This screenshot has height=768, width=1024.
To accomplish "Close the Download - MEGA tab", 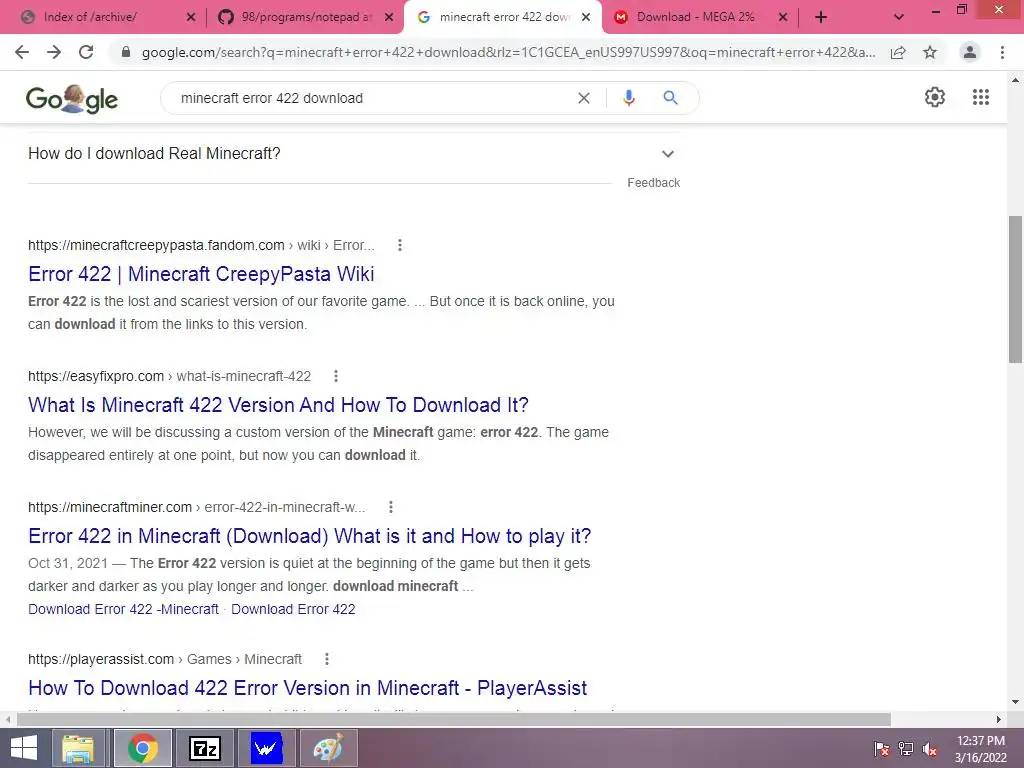I will coord(783,18).
